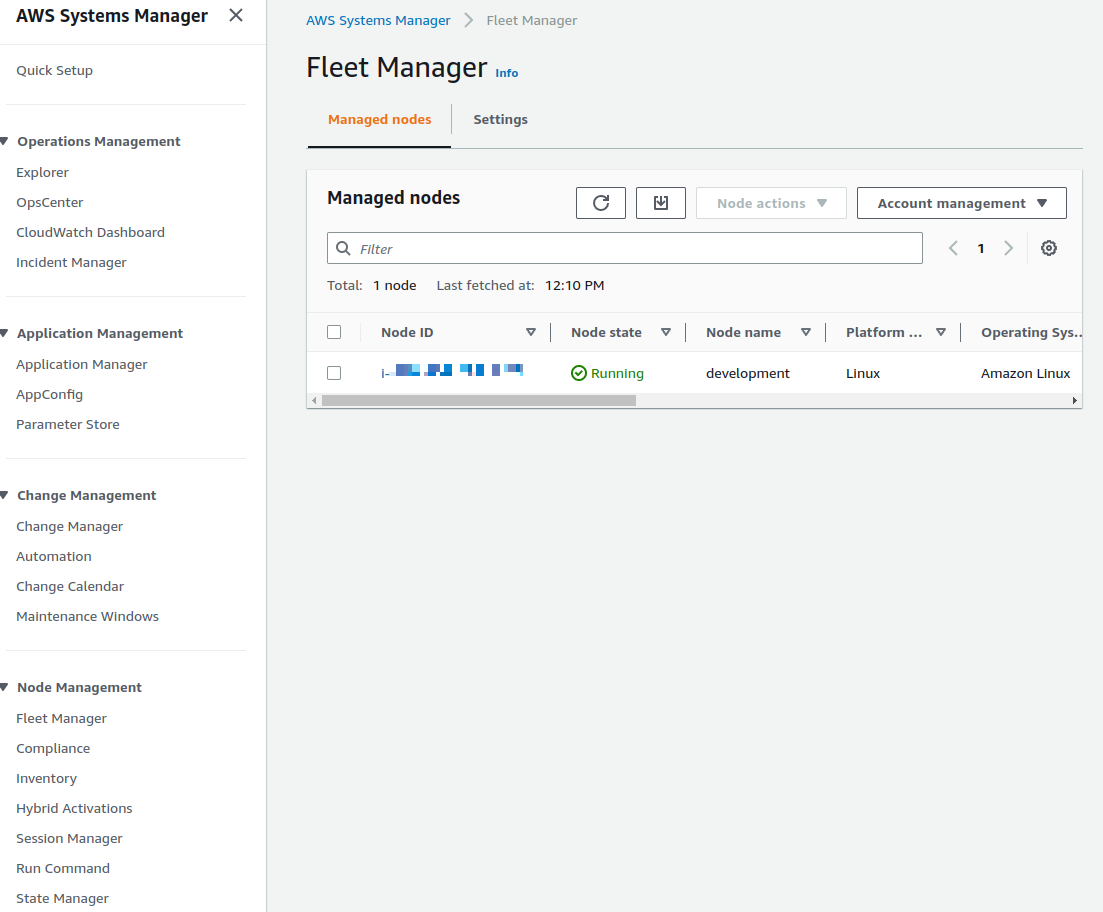Viewport: 1103px width, 912px height.
Task: Go to next page arrow
Action: [x=1008, y=248]
